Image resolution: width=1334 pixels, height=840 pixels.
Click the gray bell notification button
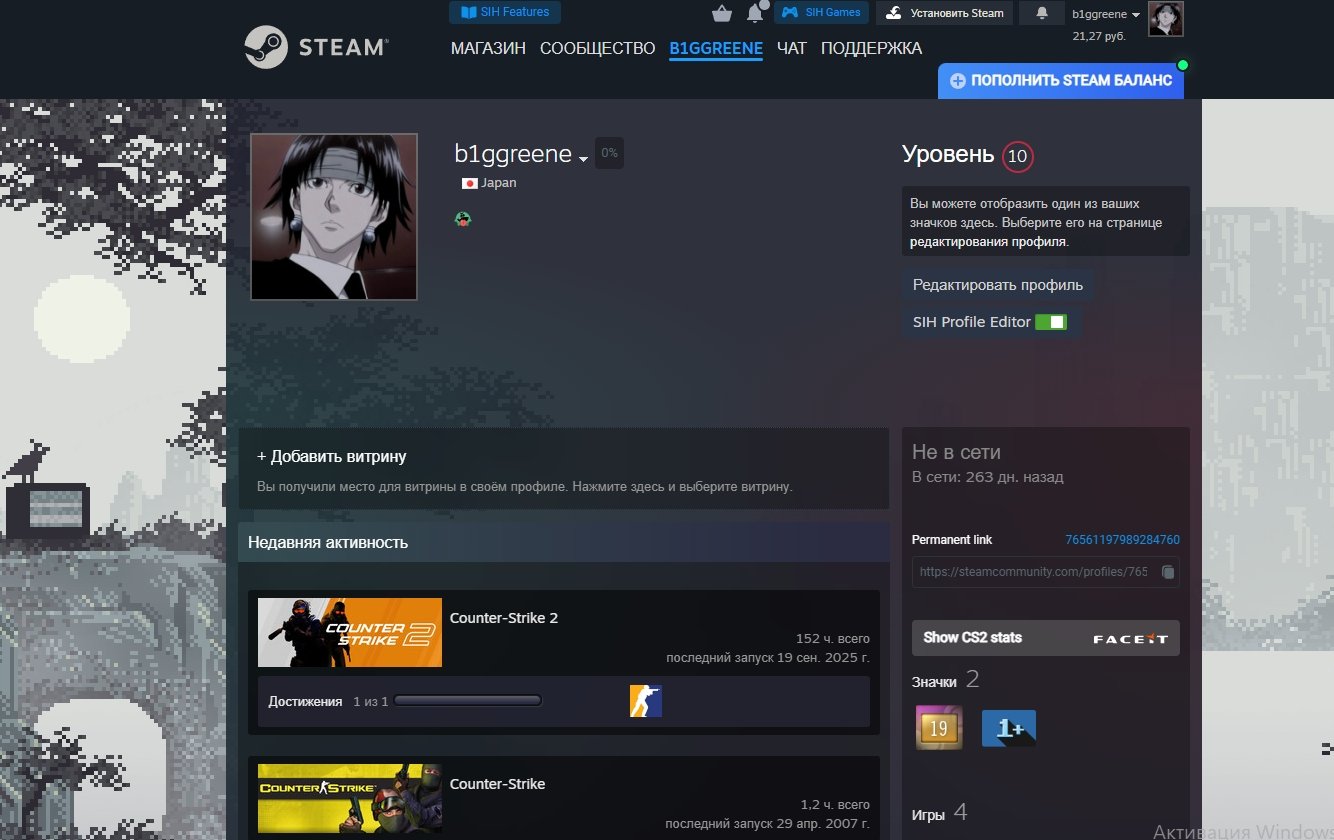click(x=1042, y=13)
